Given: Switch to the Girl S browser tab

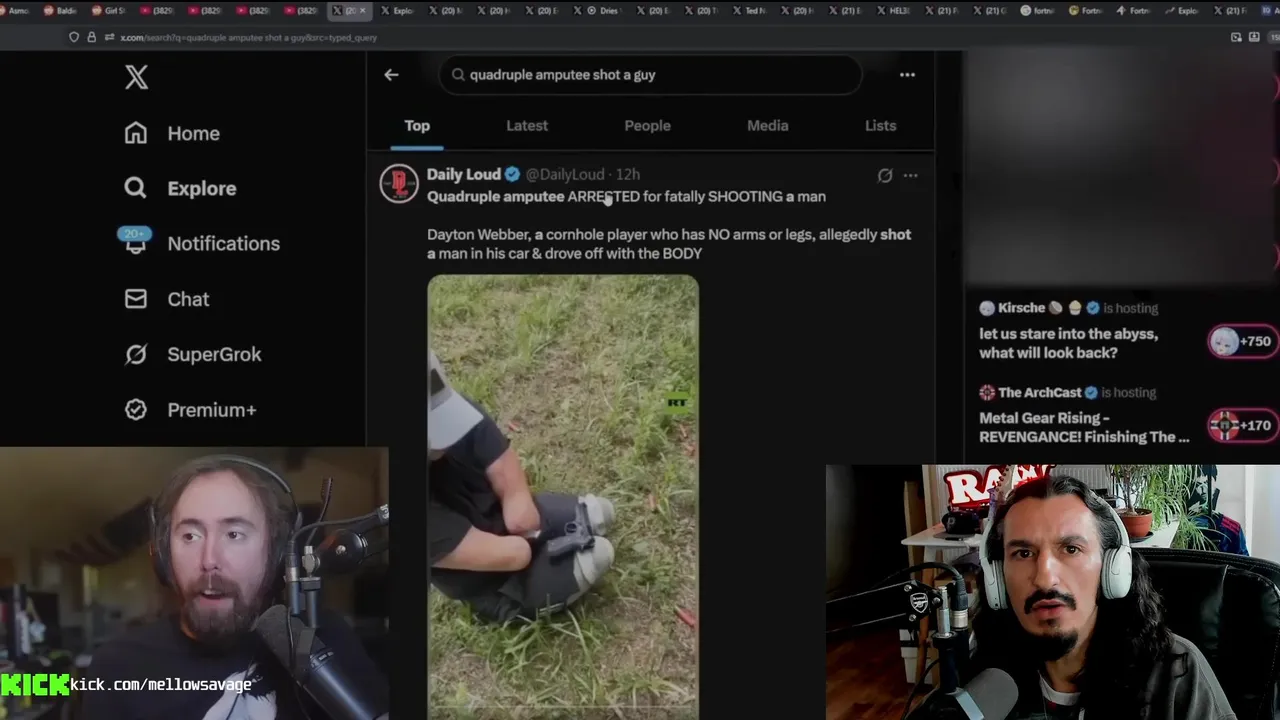Looking at the screenshot, I should [x=108, y=10].
